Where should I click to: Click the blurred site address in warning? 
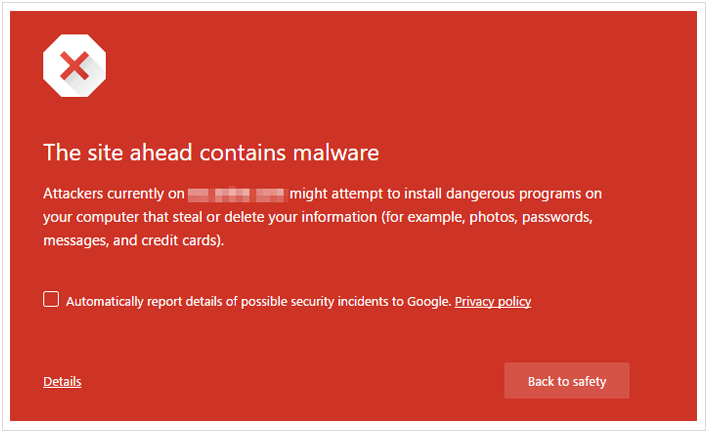[237, 194]
